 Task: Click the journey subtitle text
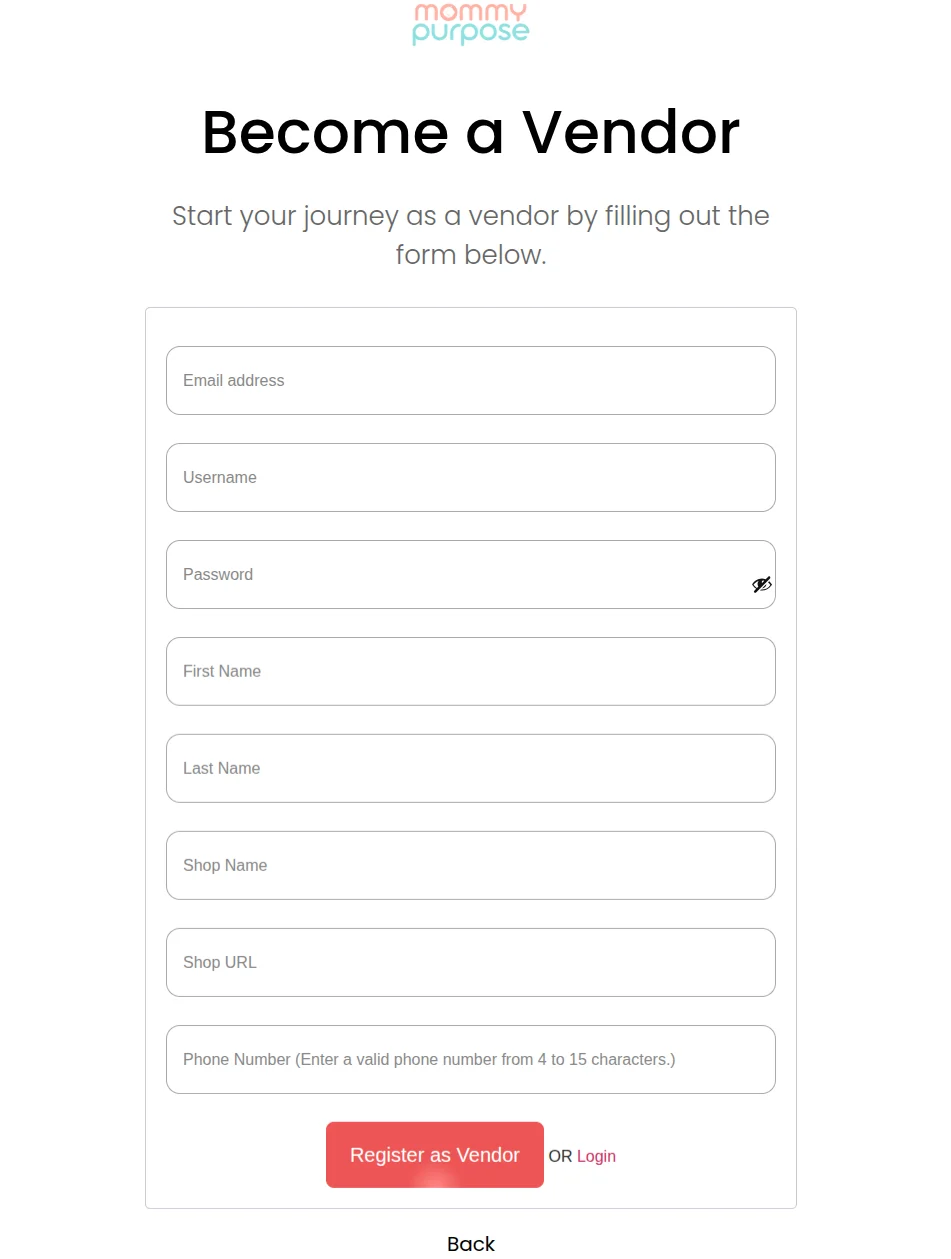tap(470, 235)
